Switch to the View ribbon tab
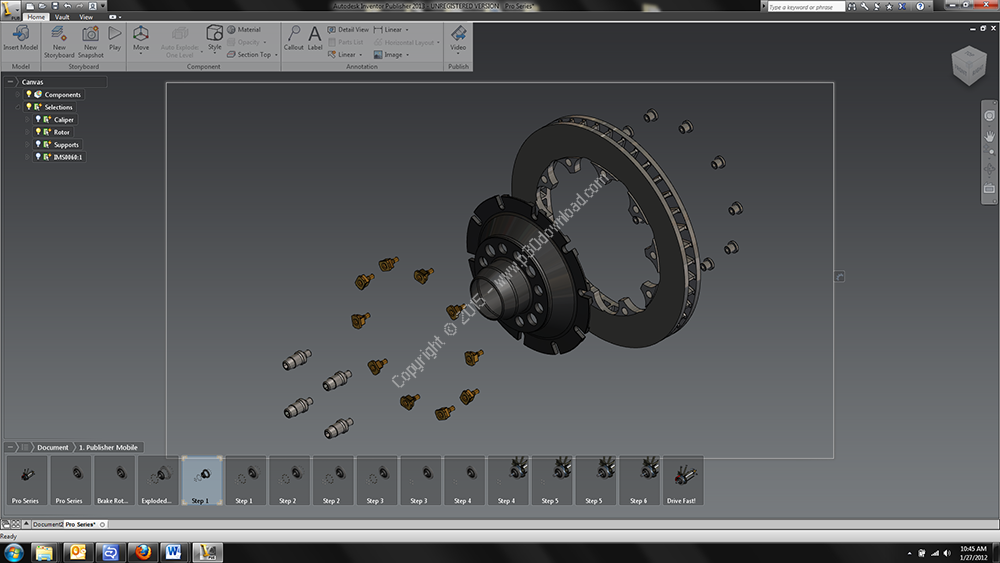This screenshot has width=1000, height=563. [x=86, y=17]
